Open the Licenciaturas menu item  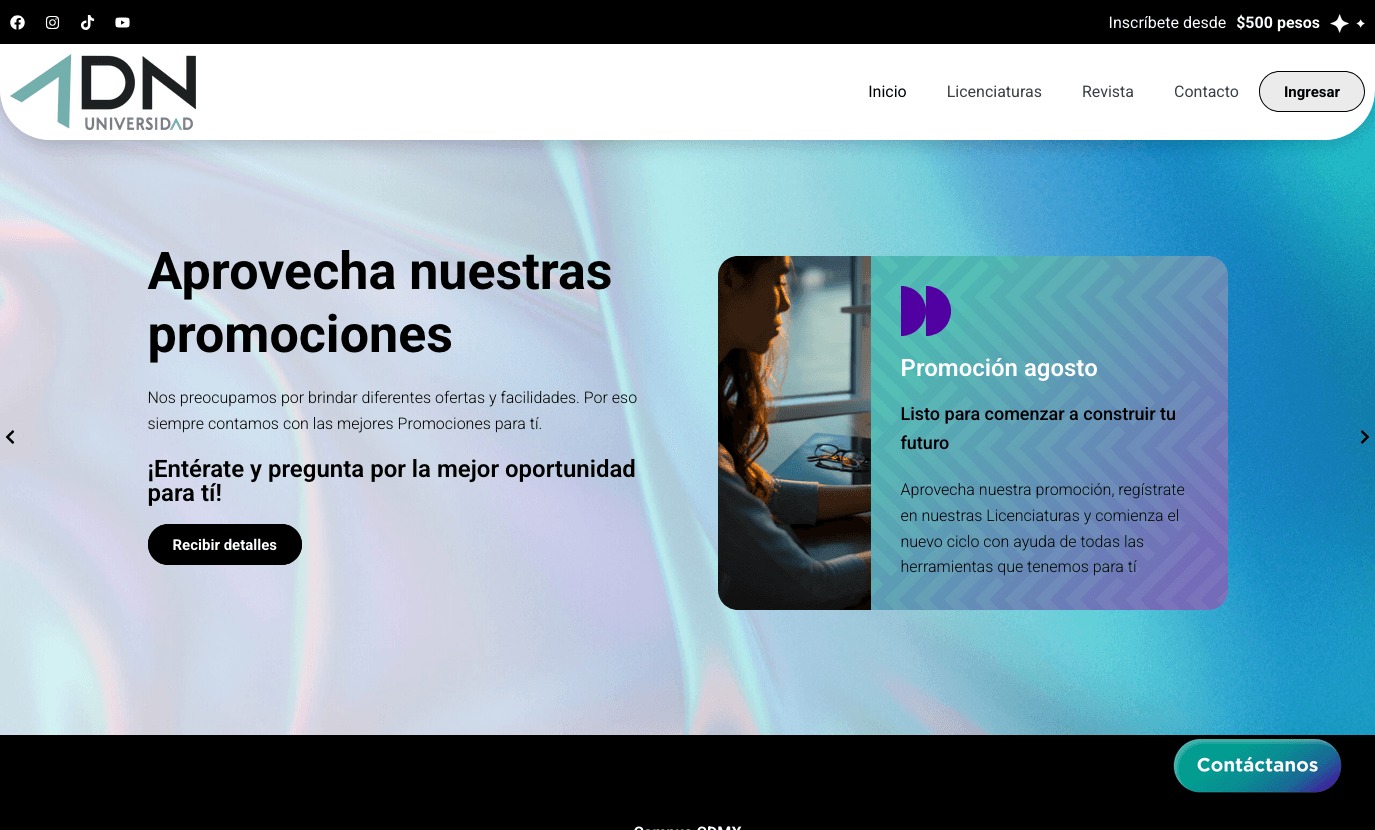[994, 92]
